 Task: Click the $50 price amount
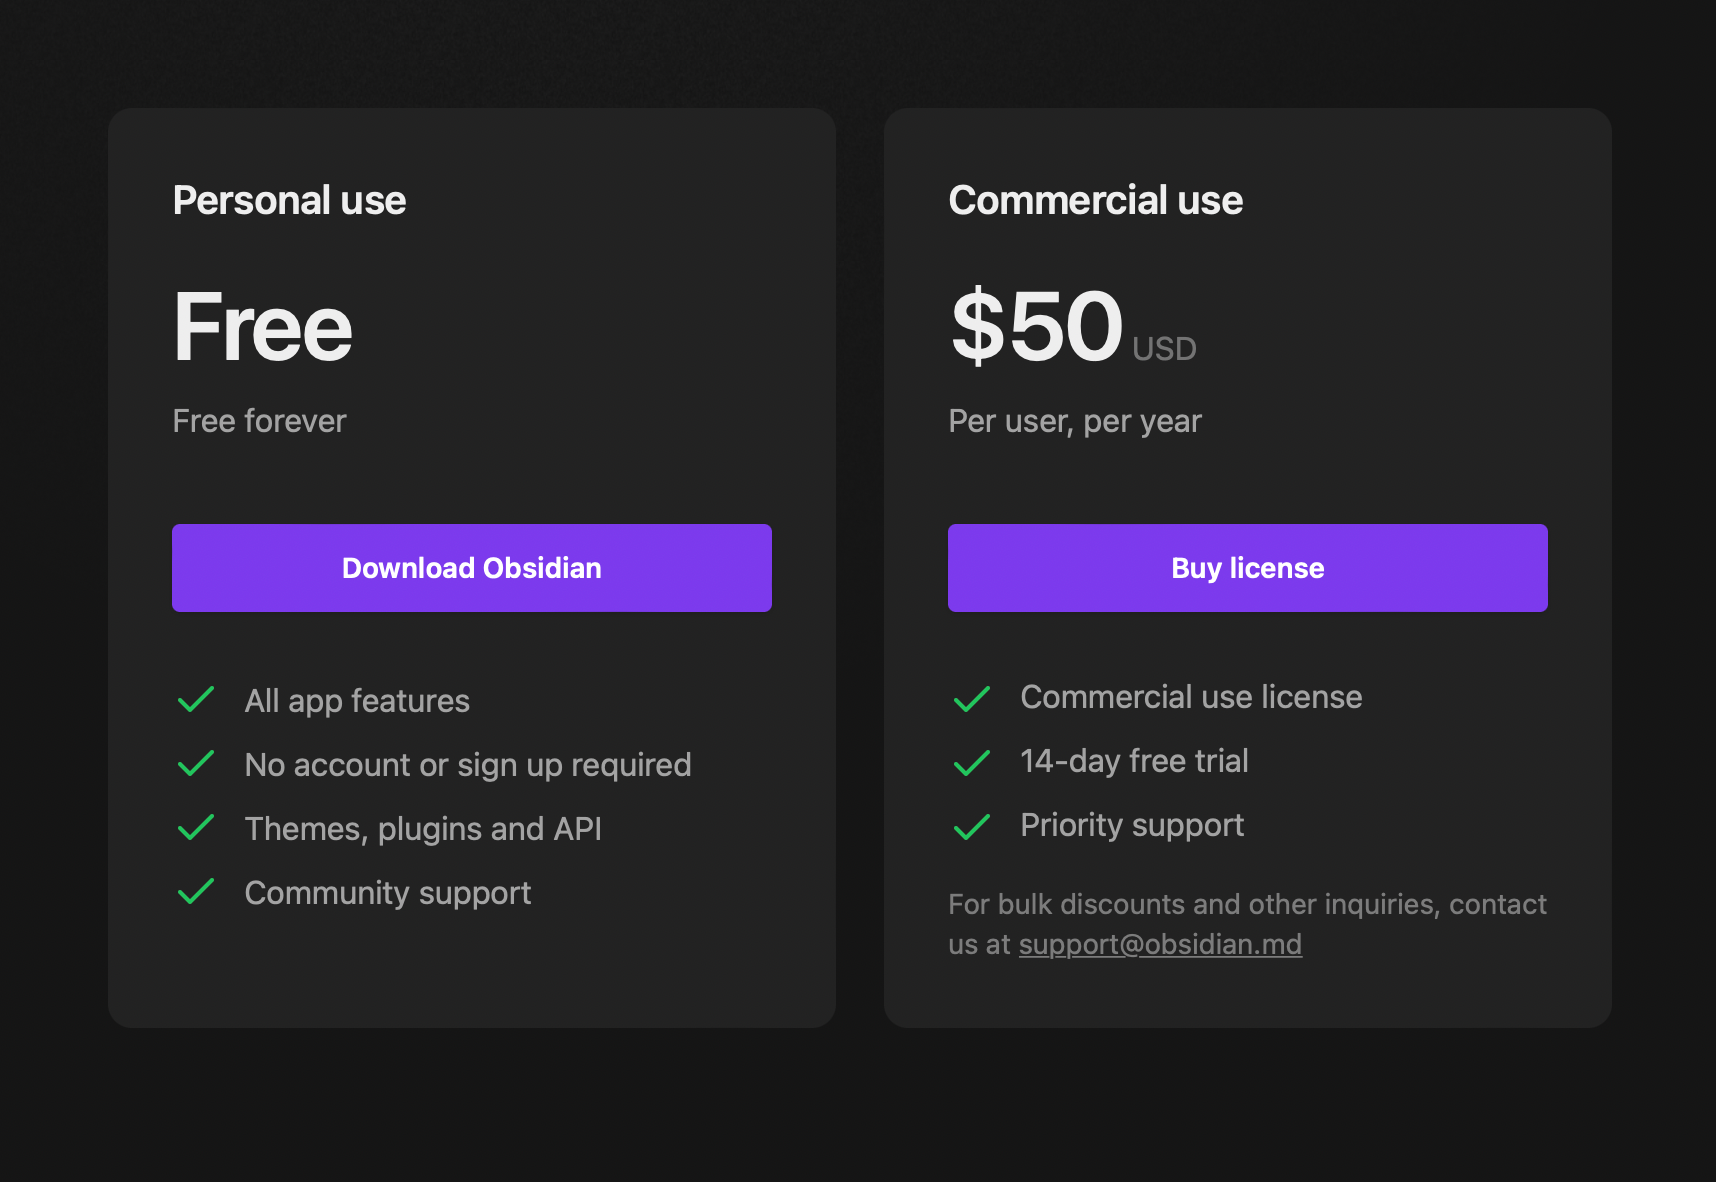[1036, 325]
